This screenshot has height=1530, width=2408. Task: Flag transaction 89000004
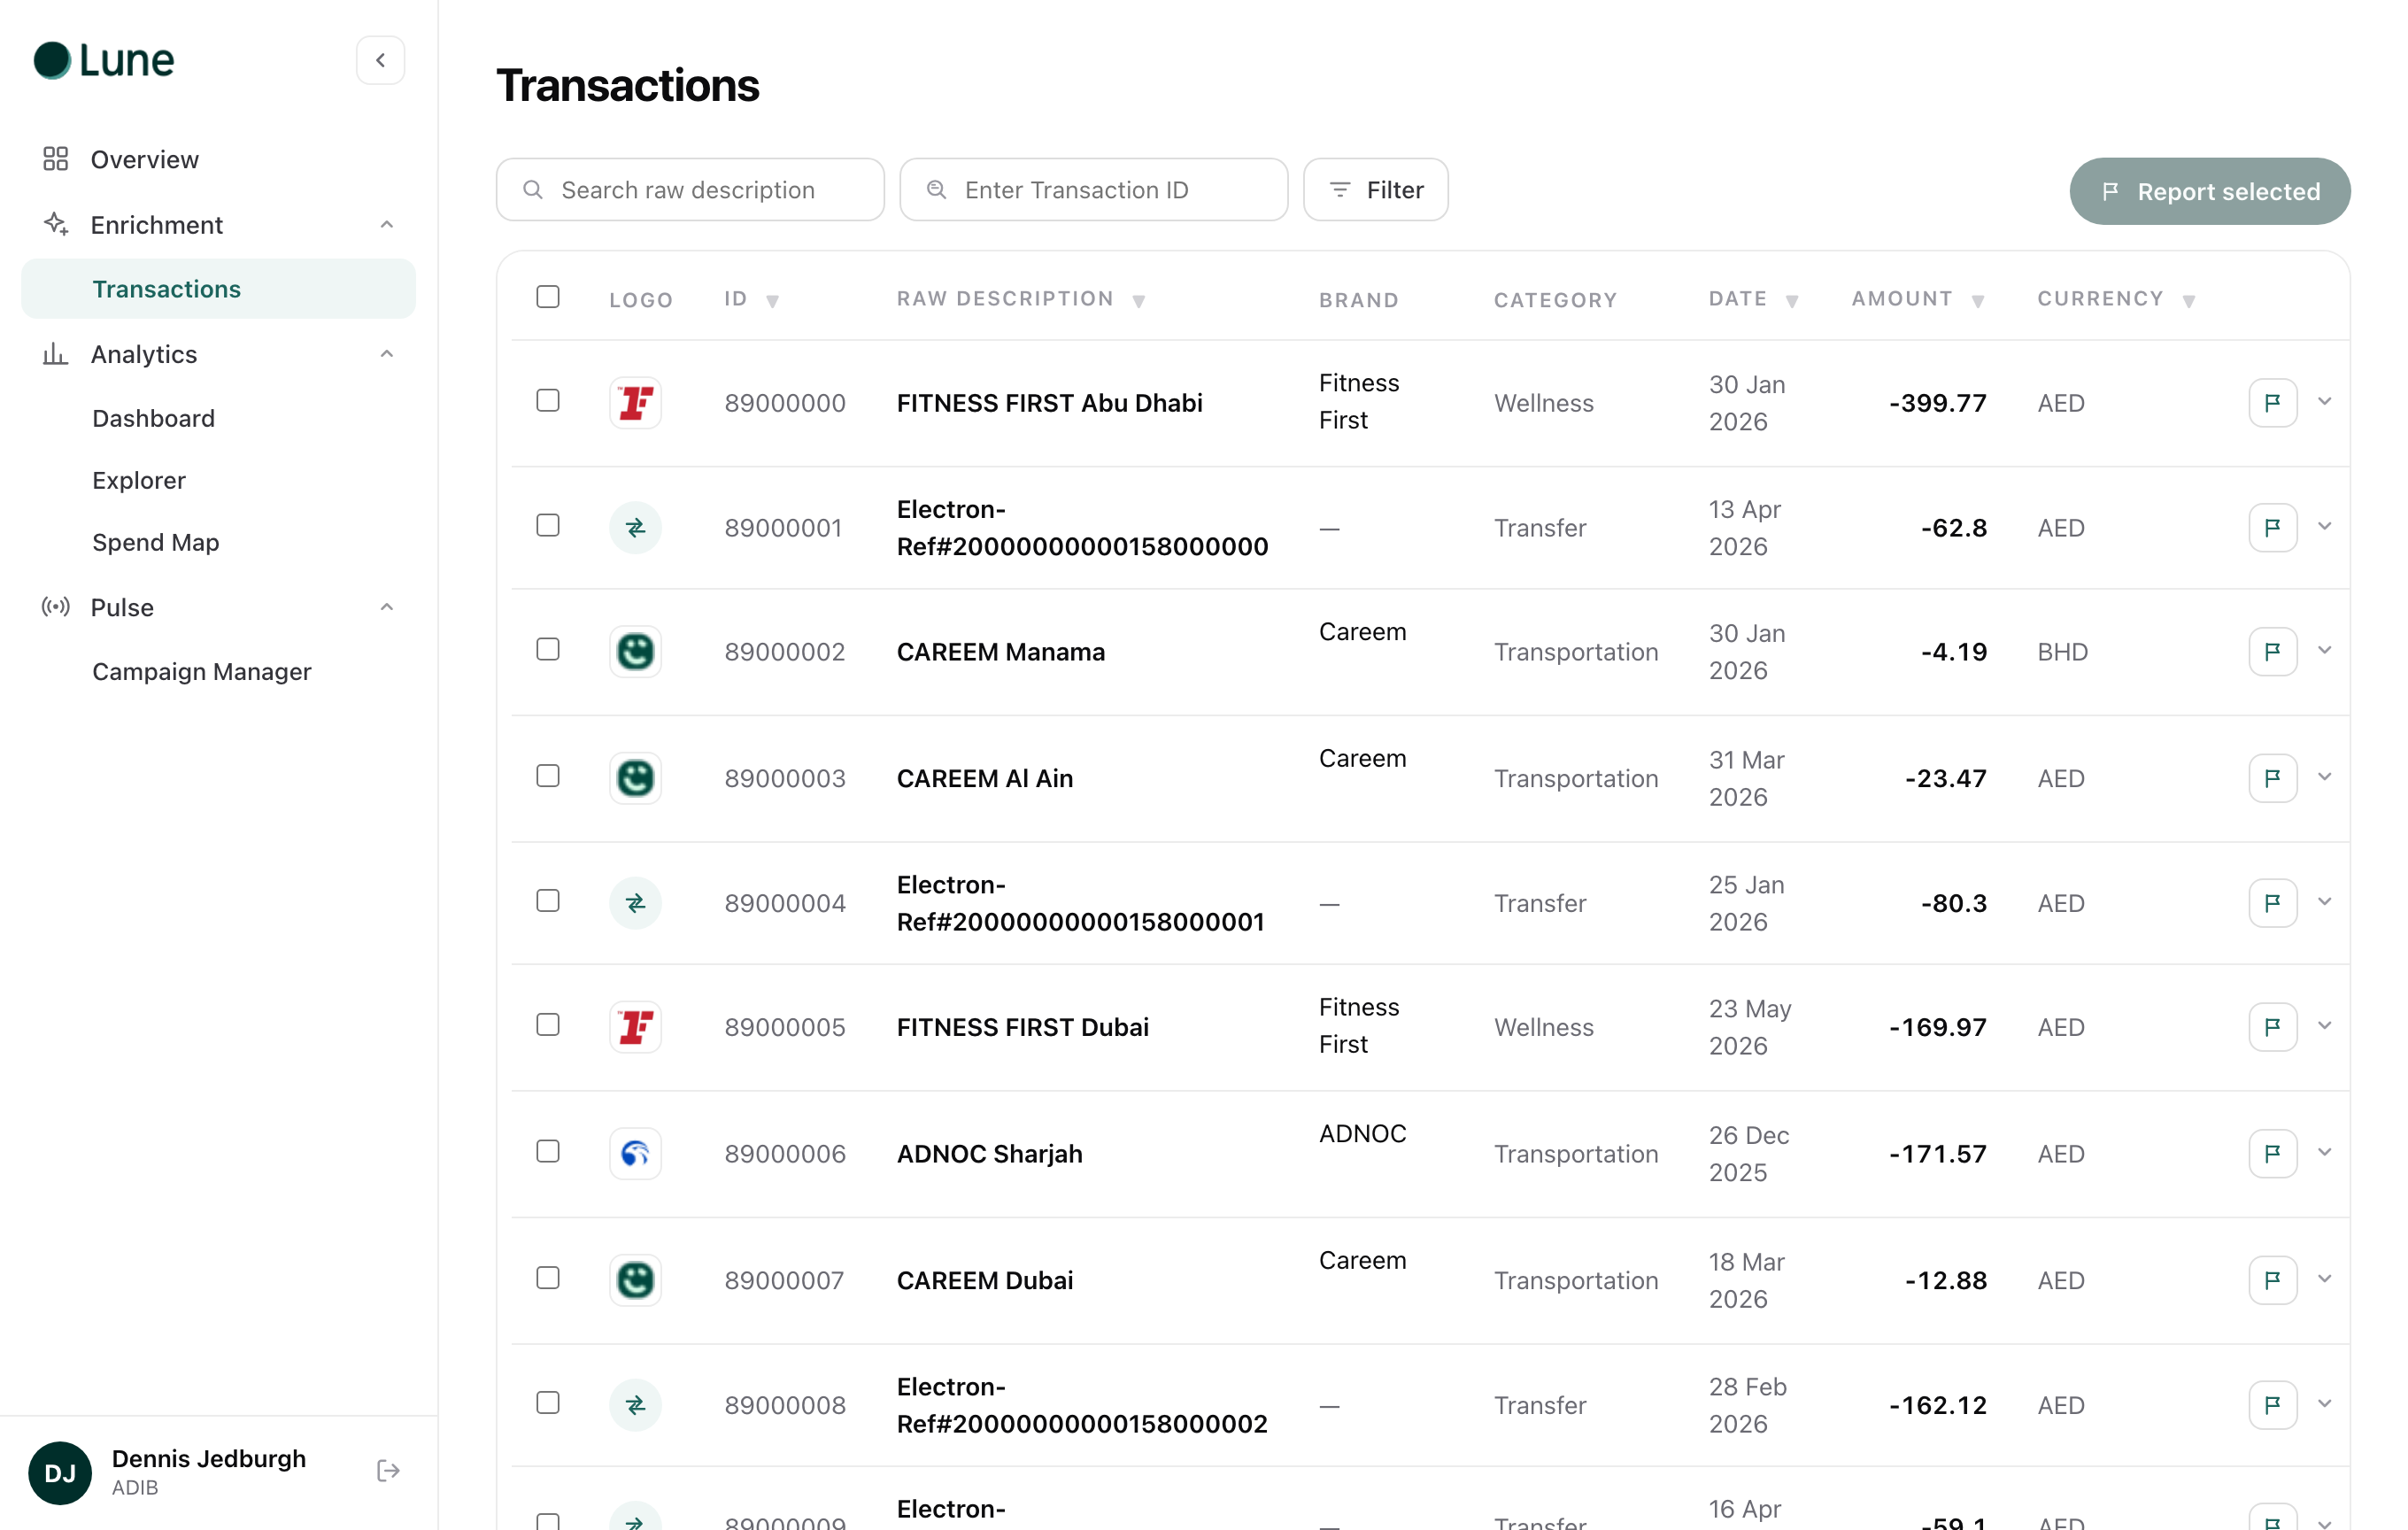2272,902
